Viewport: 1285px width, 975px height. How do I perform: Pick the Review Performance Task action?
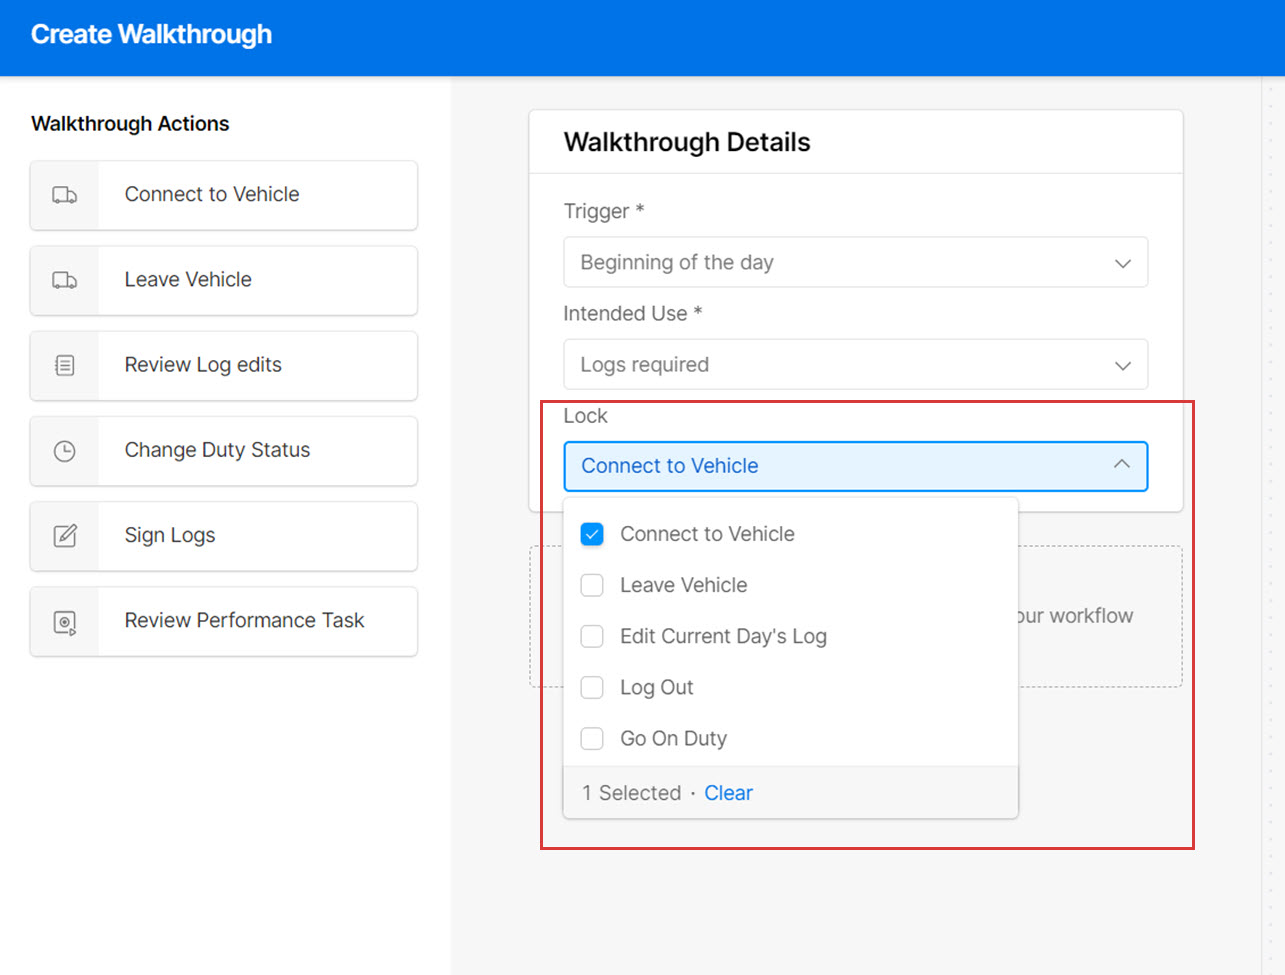pyautogui.click(x=224, y=621)
